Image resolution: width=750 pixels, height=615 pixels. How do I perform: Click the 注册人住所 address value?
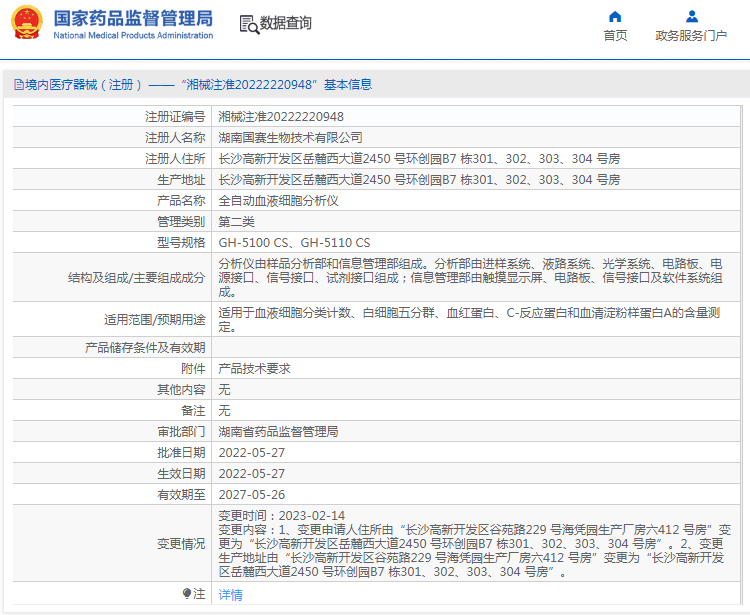[x=419, y=159]
